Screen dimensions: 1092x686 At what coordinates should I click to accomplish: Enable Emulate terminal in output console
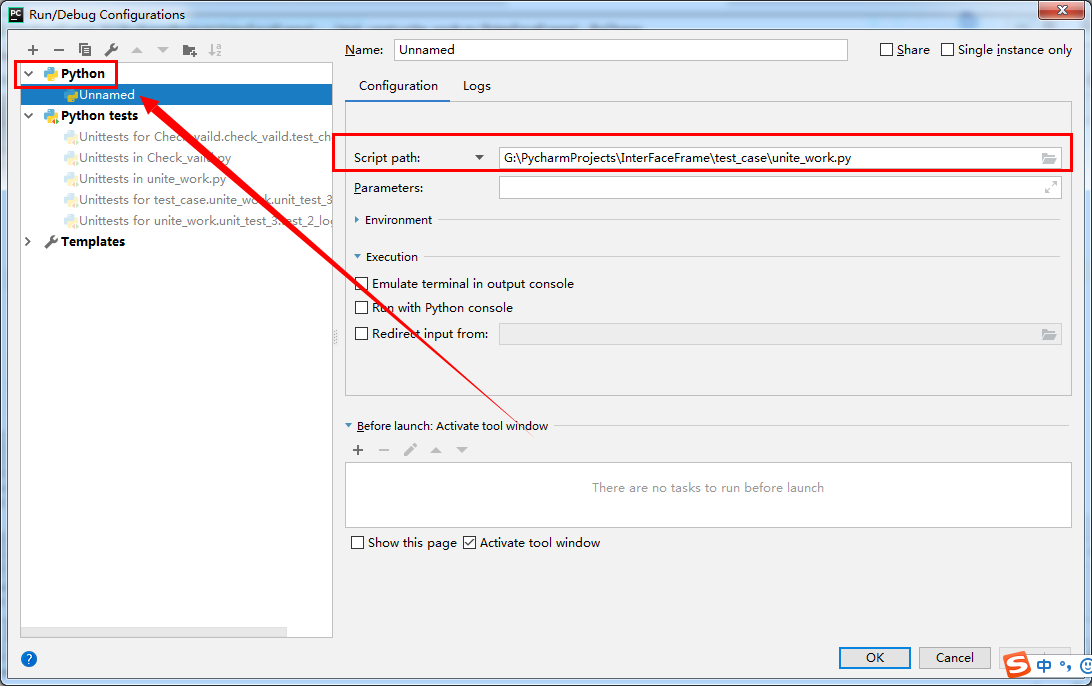point(360,284)
